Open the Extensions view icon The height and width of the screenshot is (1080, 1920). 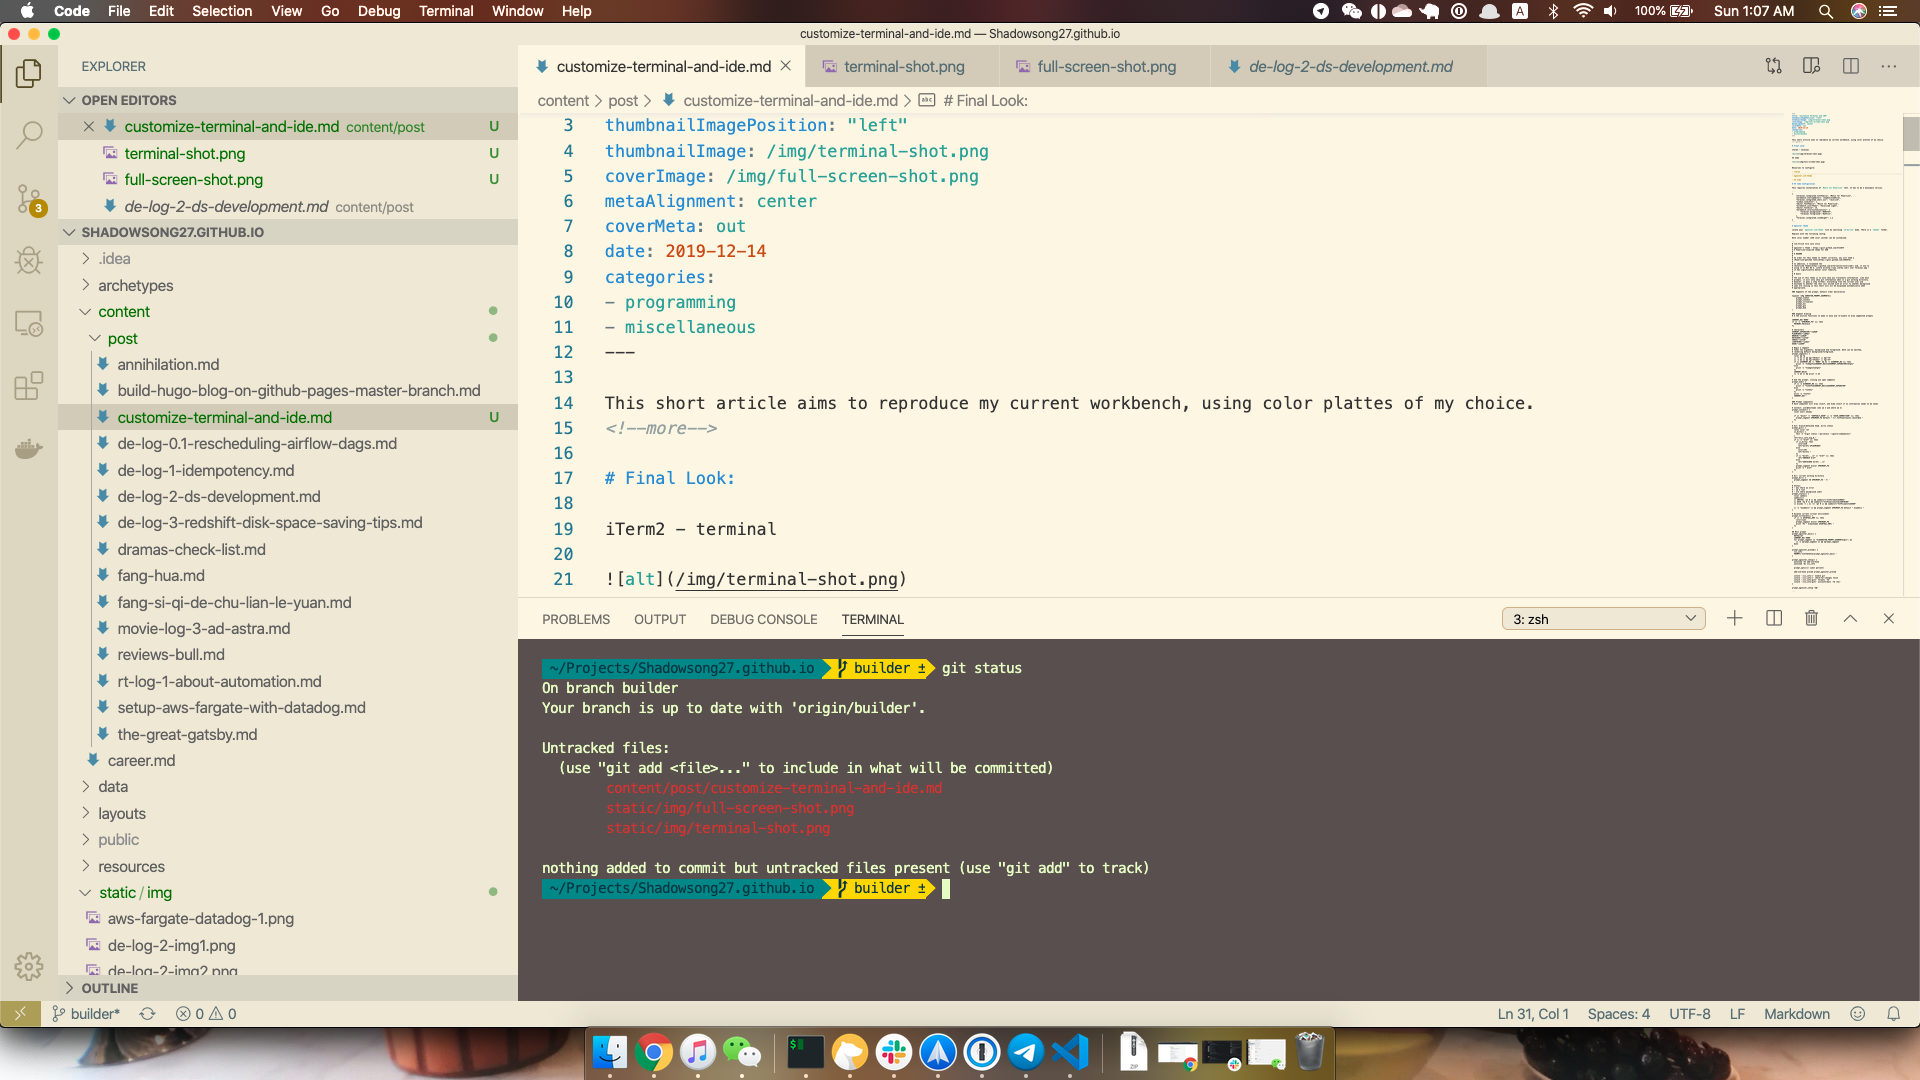(x=29, y=385)
